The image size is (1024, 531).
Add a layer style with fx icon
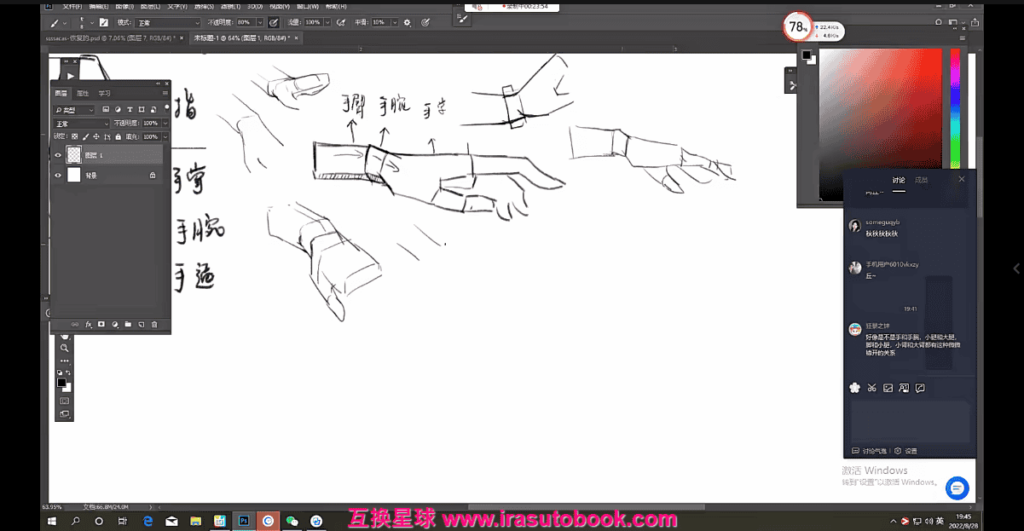[88, 324]
